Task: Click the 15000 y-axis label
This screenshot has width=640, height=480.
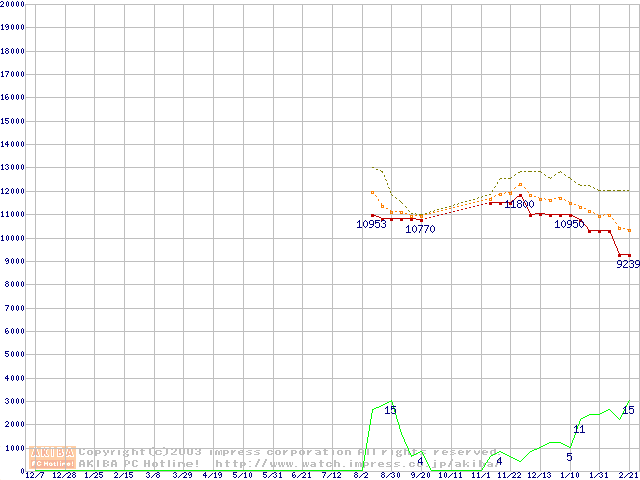Action: click(13, 121)
